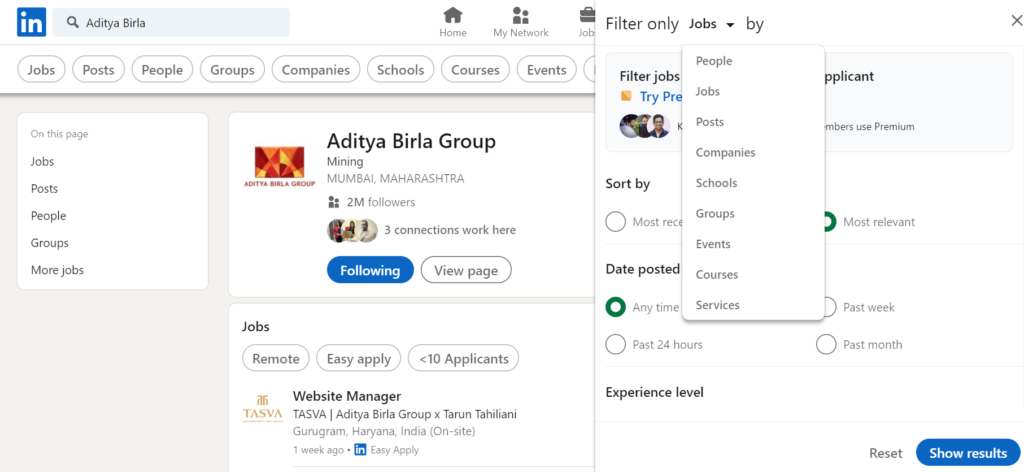Click the Events filter pill
Image resolution: width=1024 pixels, height=472 pixels.
[547, 69]
